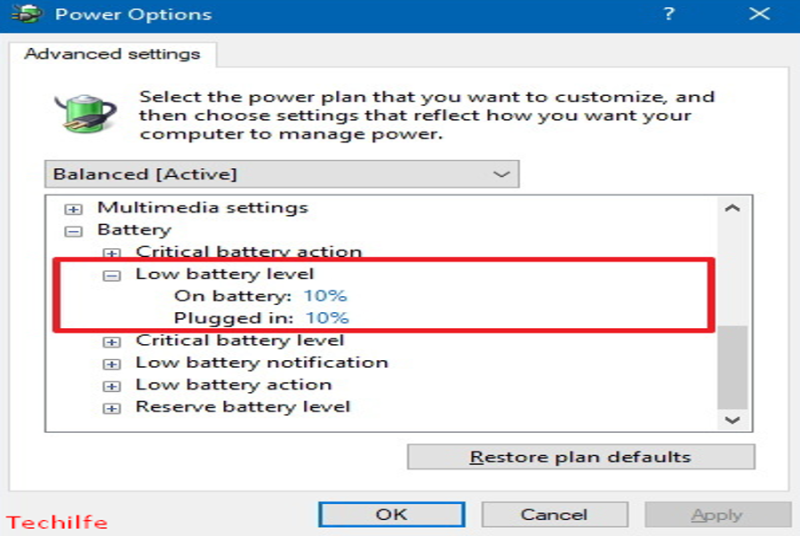Expand the Multimedia settings node
Viewport: 800px width, 536px height.
73,209
